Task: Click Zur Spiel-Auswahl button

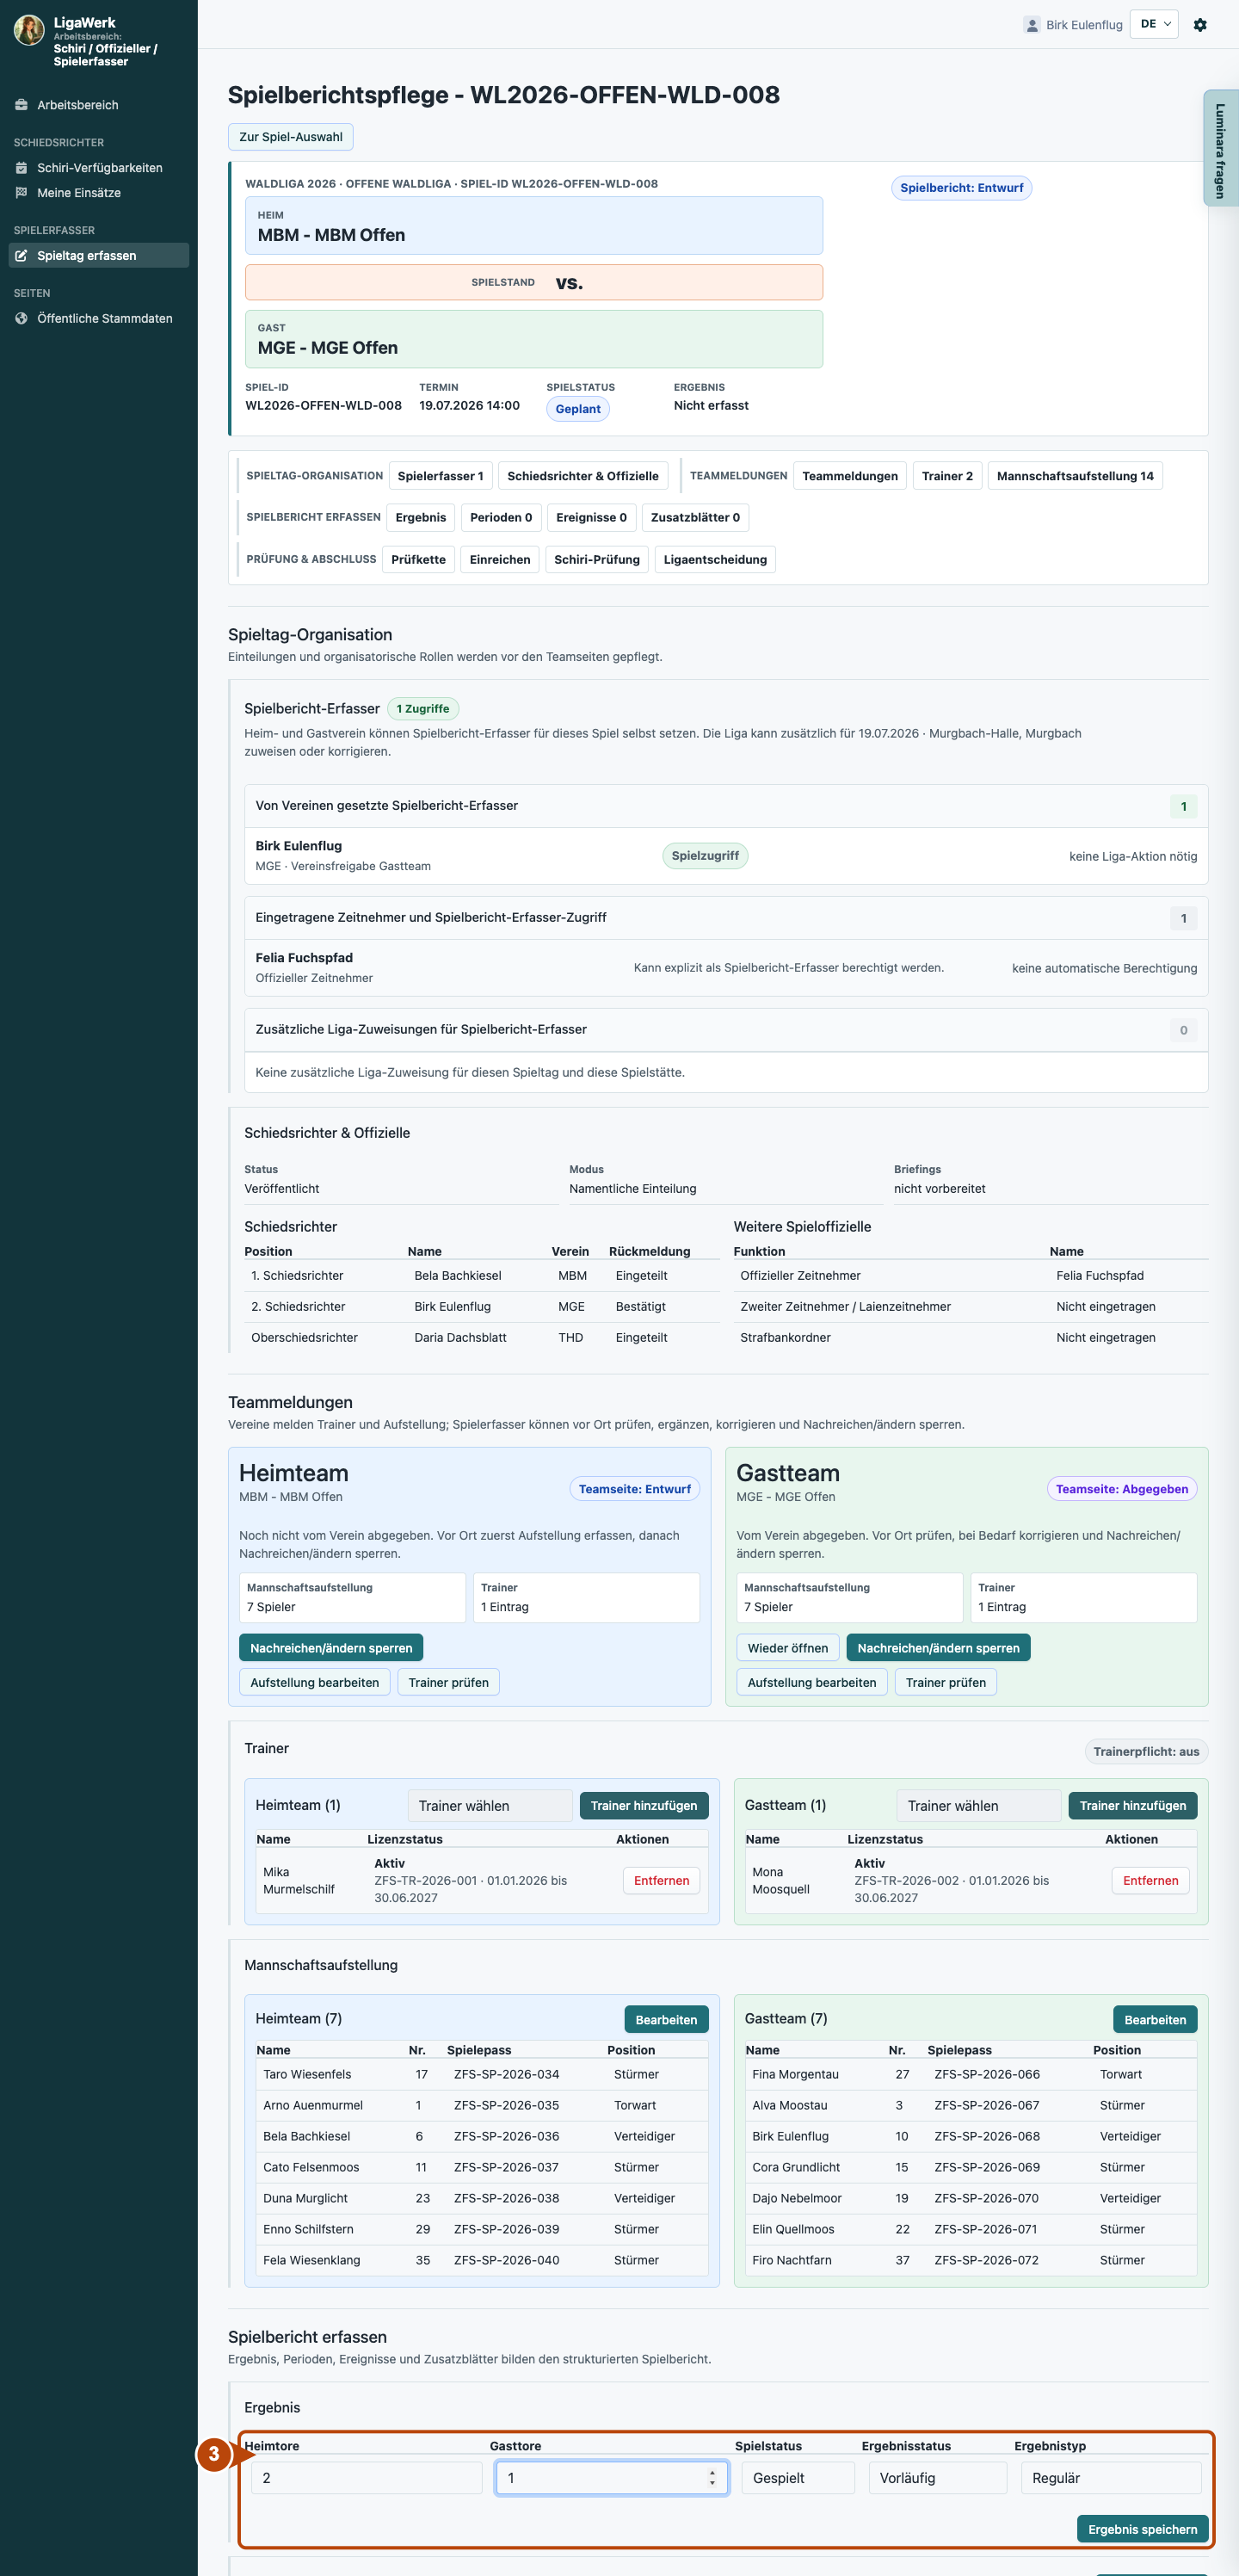Action: tap(291, 137)
